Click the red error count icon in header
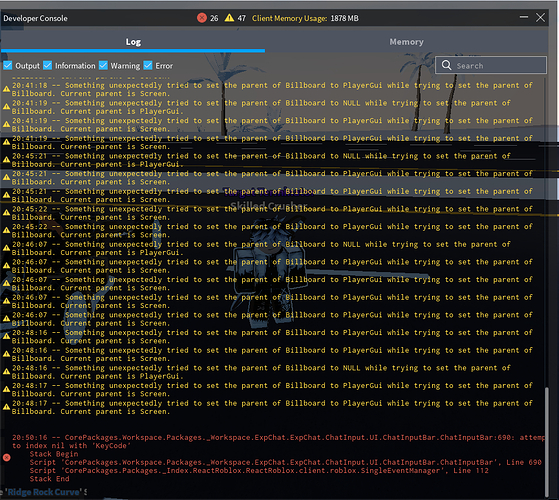Viewport: 559px width, 500px height. coord(202,17)
